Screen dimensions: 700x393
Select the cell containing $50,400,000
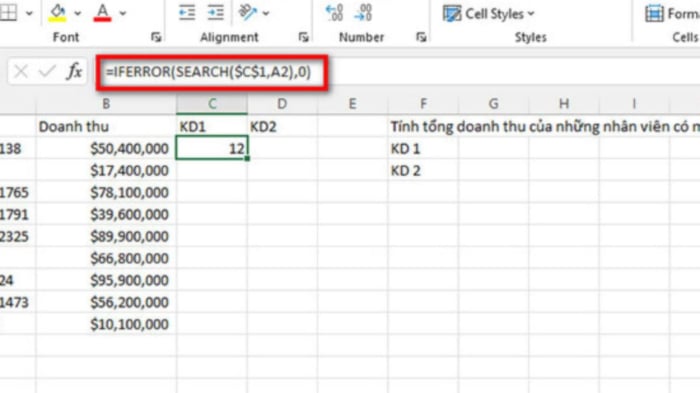point(106,148)
